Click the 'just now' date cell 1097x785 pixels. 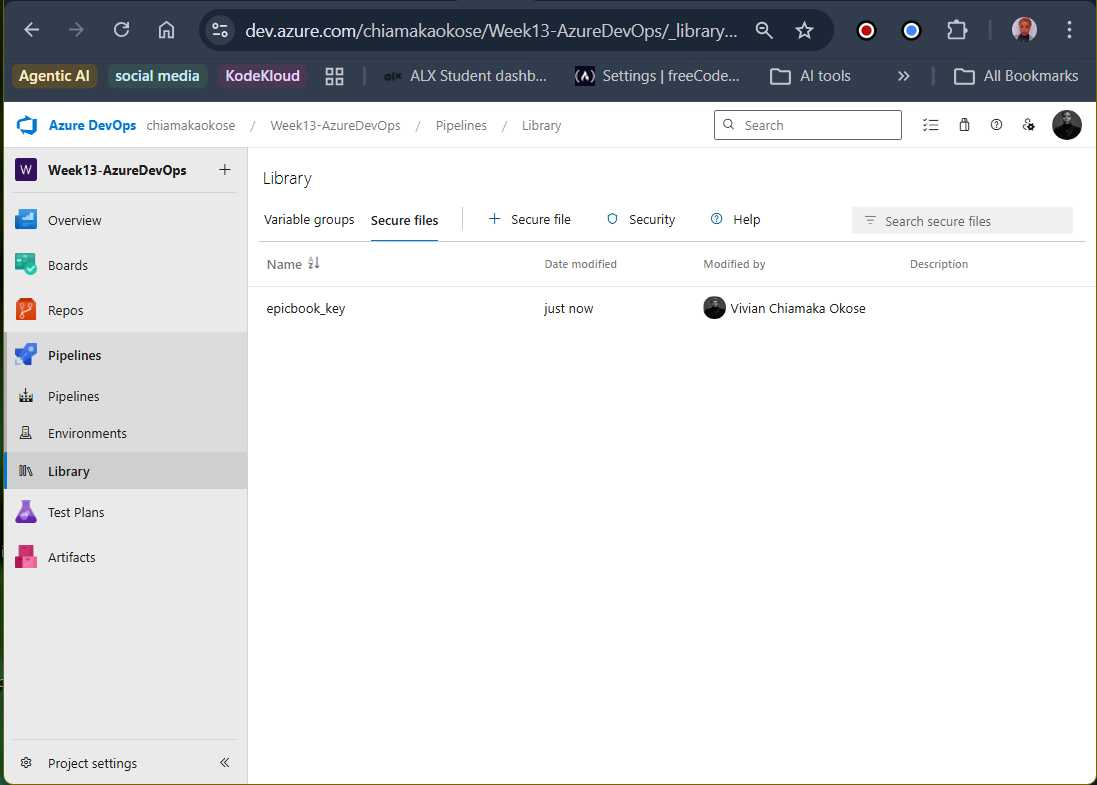click(568, 309)
